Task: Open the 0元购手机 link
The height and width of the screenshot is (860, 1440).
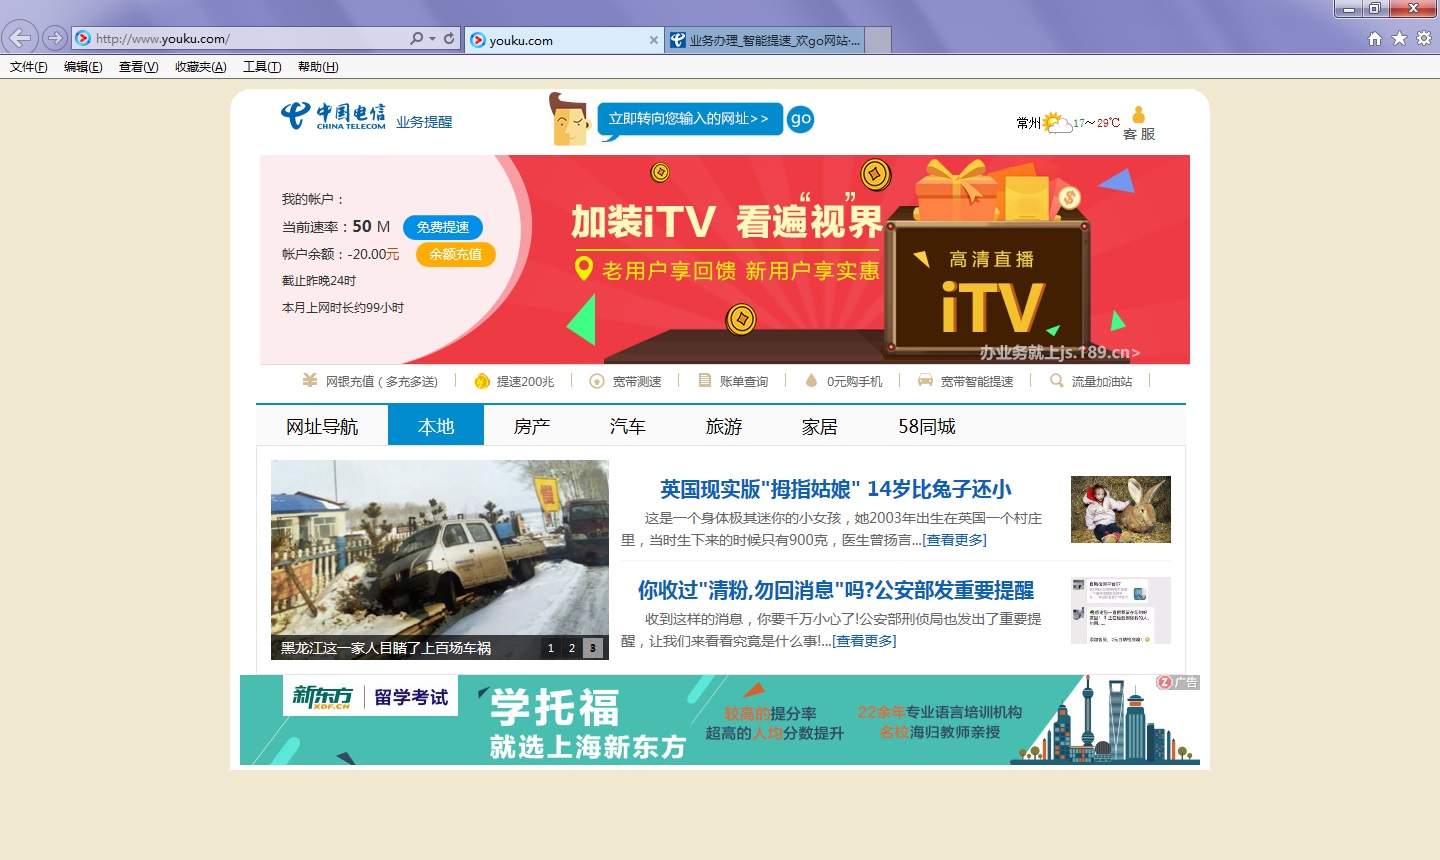Action: coord(855,382)
